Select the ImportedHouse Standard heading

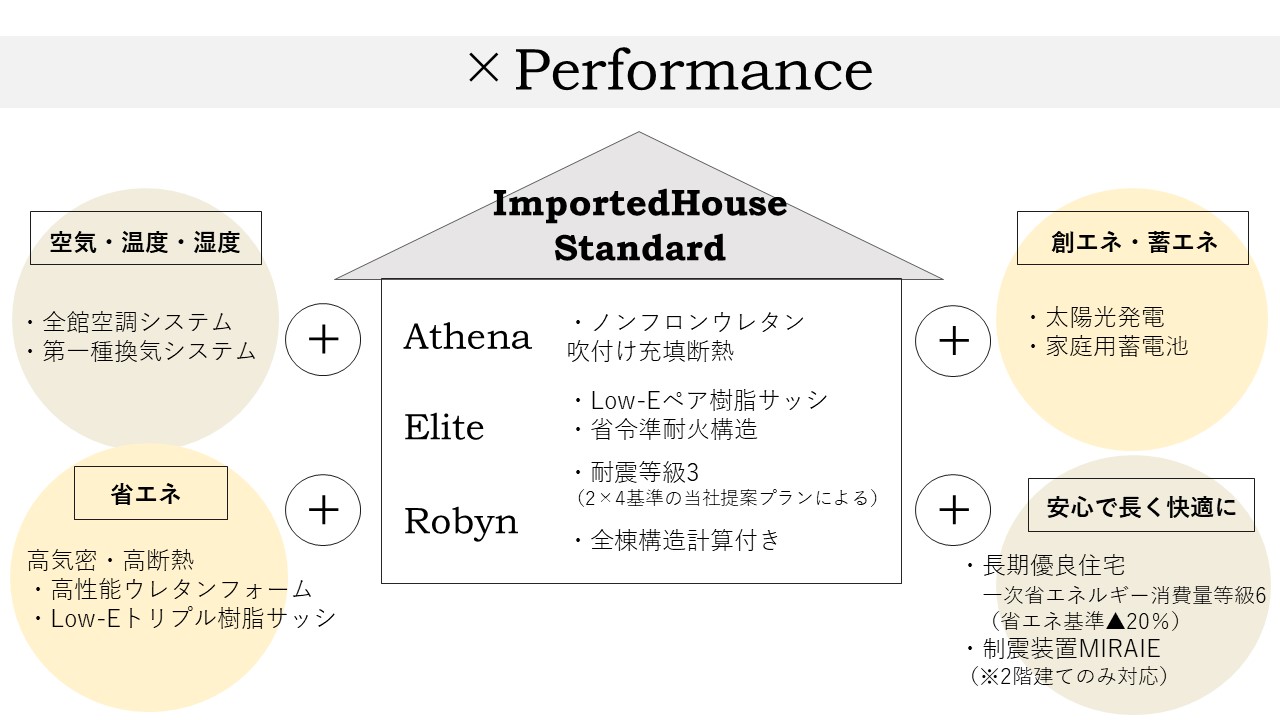(x=639, y=225)
